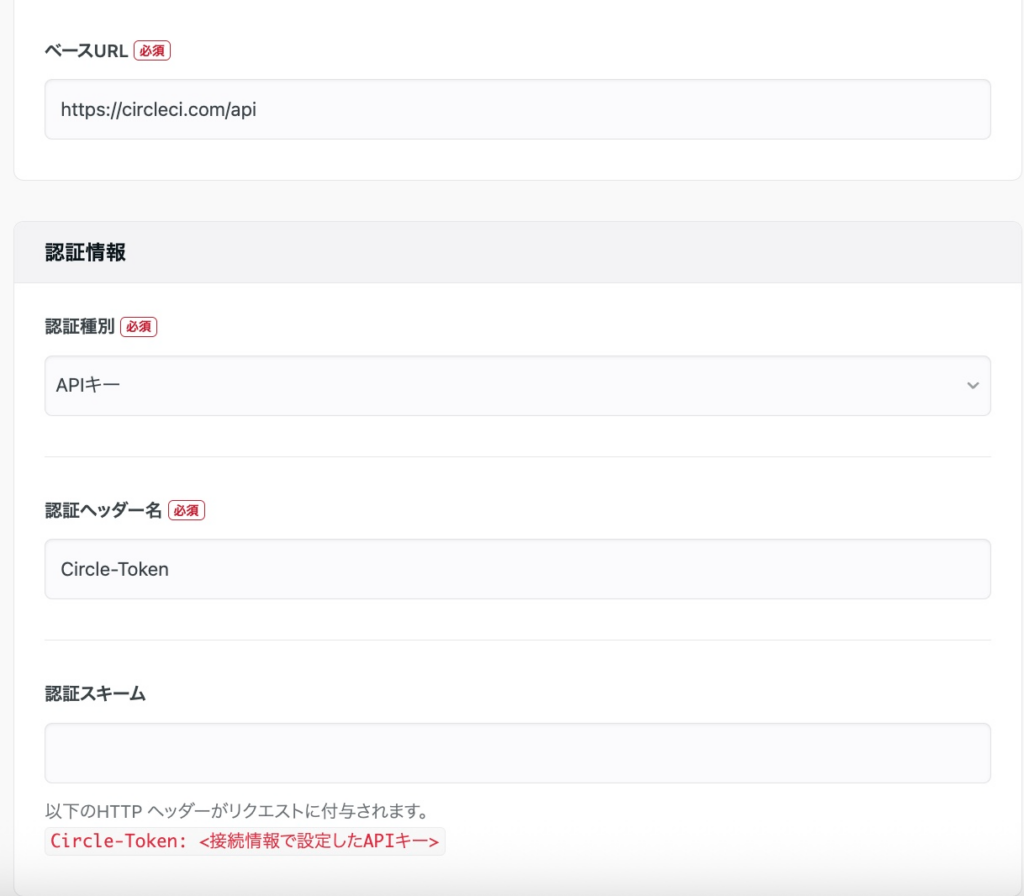The width and height of the screenshot is (1024, 896).
Task: Click the 認証種別 label text
Action: click(80, 327)
